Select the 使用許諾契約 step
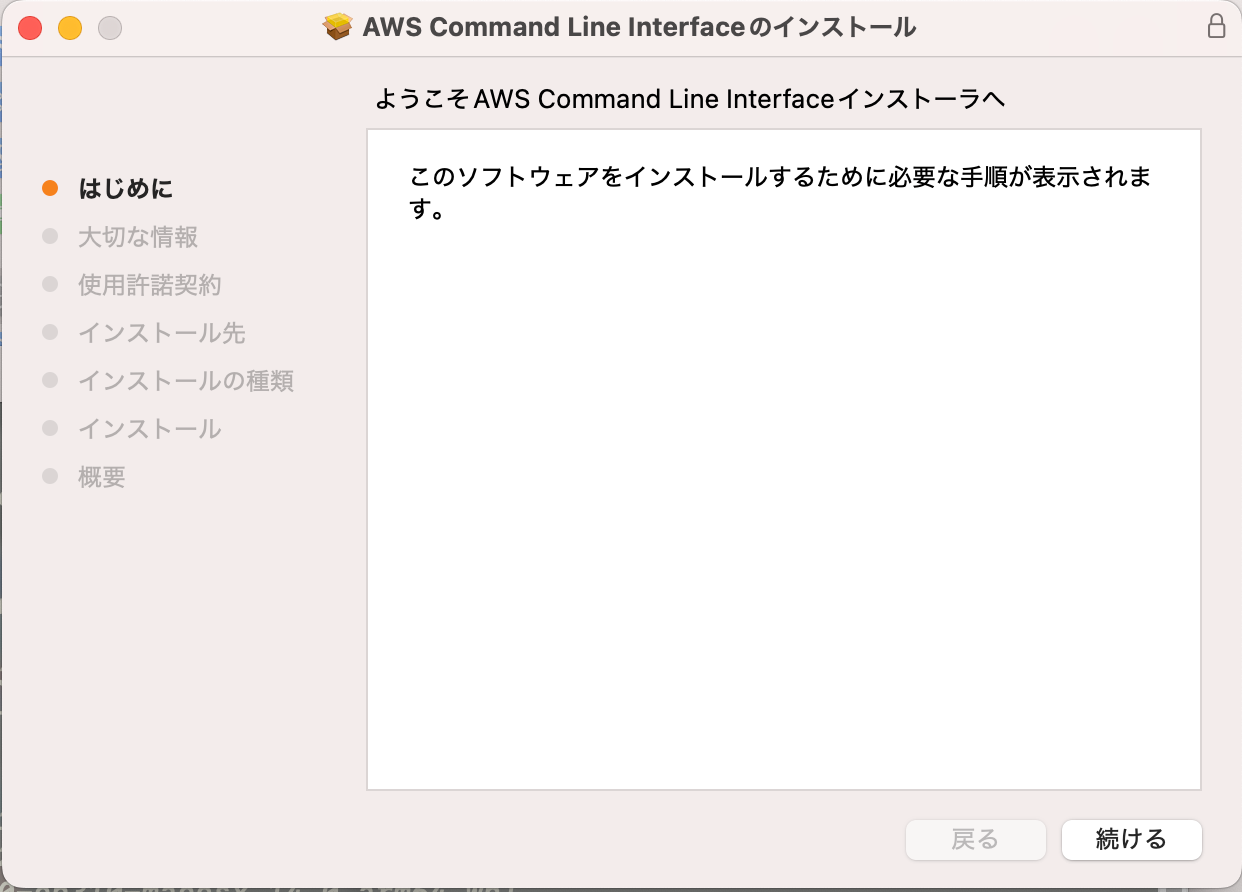Viewport: 1242px width, 892px height. (150, 285)
